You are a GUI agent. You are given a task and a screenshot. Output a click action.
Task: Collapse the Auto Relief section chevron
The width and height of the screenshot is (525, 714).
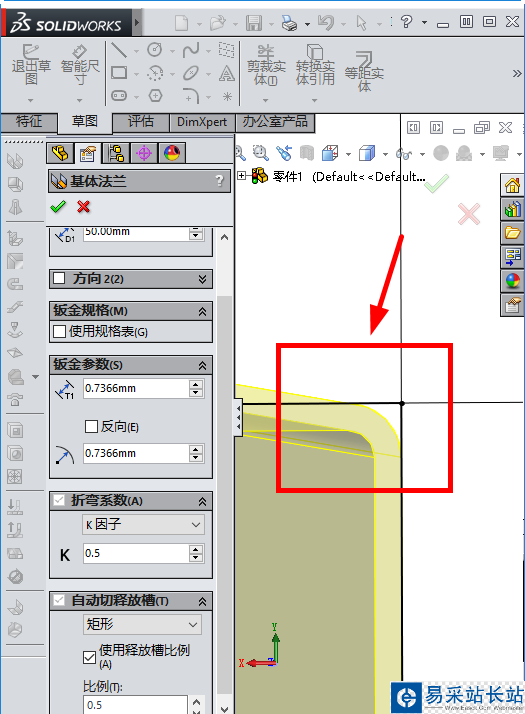203,602
